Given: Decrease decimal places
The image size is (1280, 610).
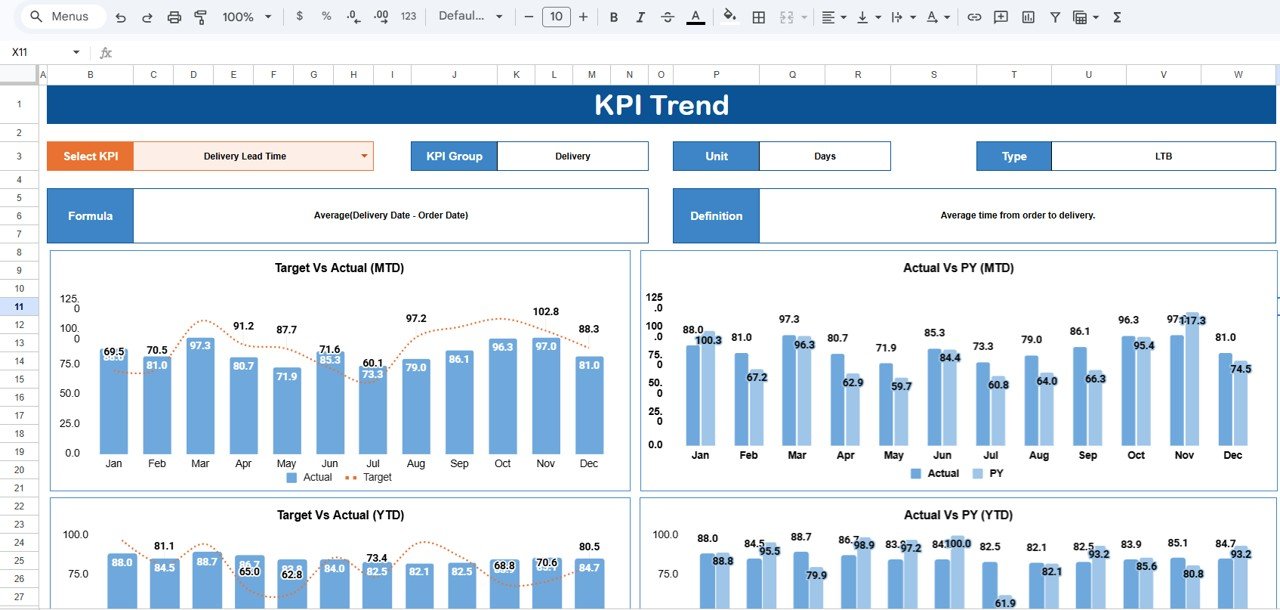Looking at the screenshot, I should point(354,17).
